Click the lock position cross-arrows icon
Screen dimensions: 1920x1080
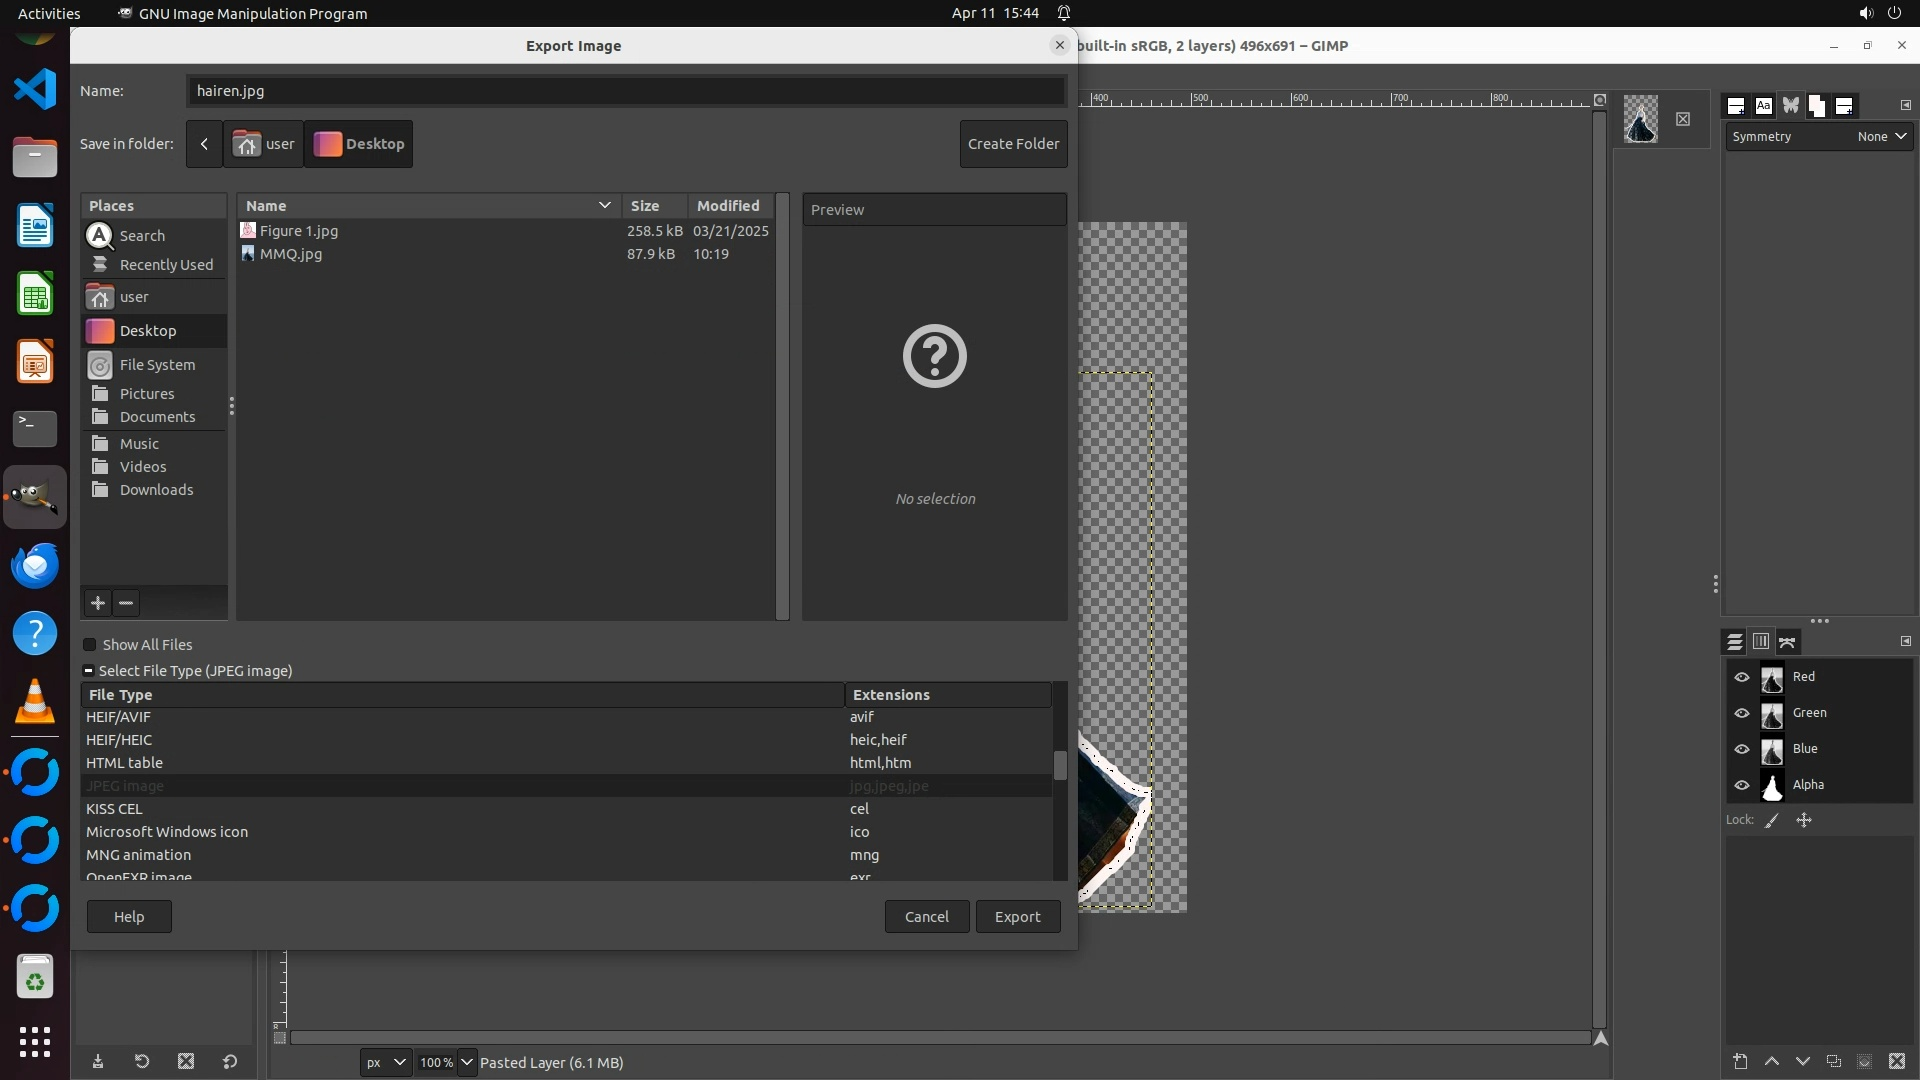[1804, 820]
